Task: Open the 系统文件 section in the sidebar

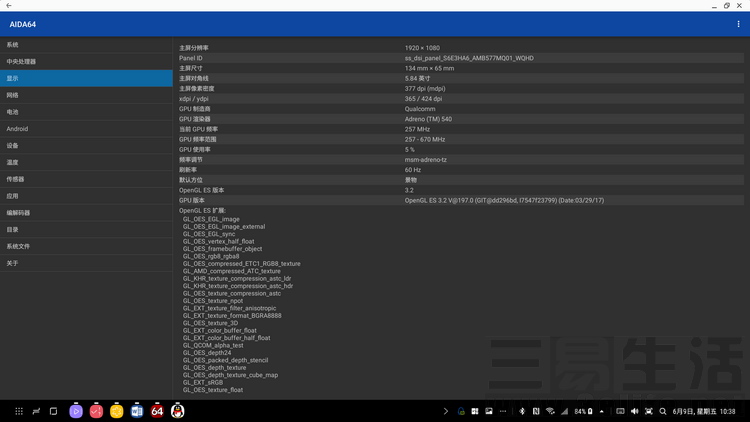Action: click(18, 246)
